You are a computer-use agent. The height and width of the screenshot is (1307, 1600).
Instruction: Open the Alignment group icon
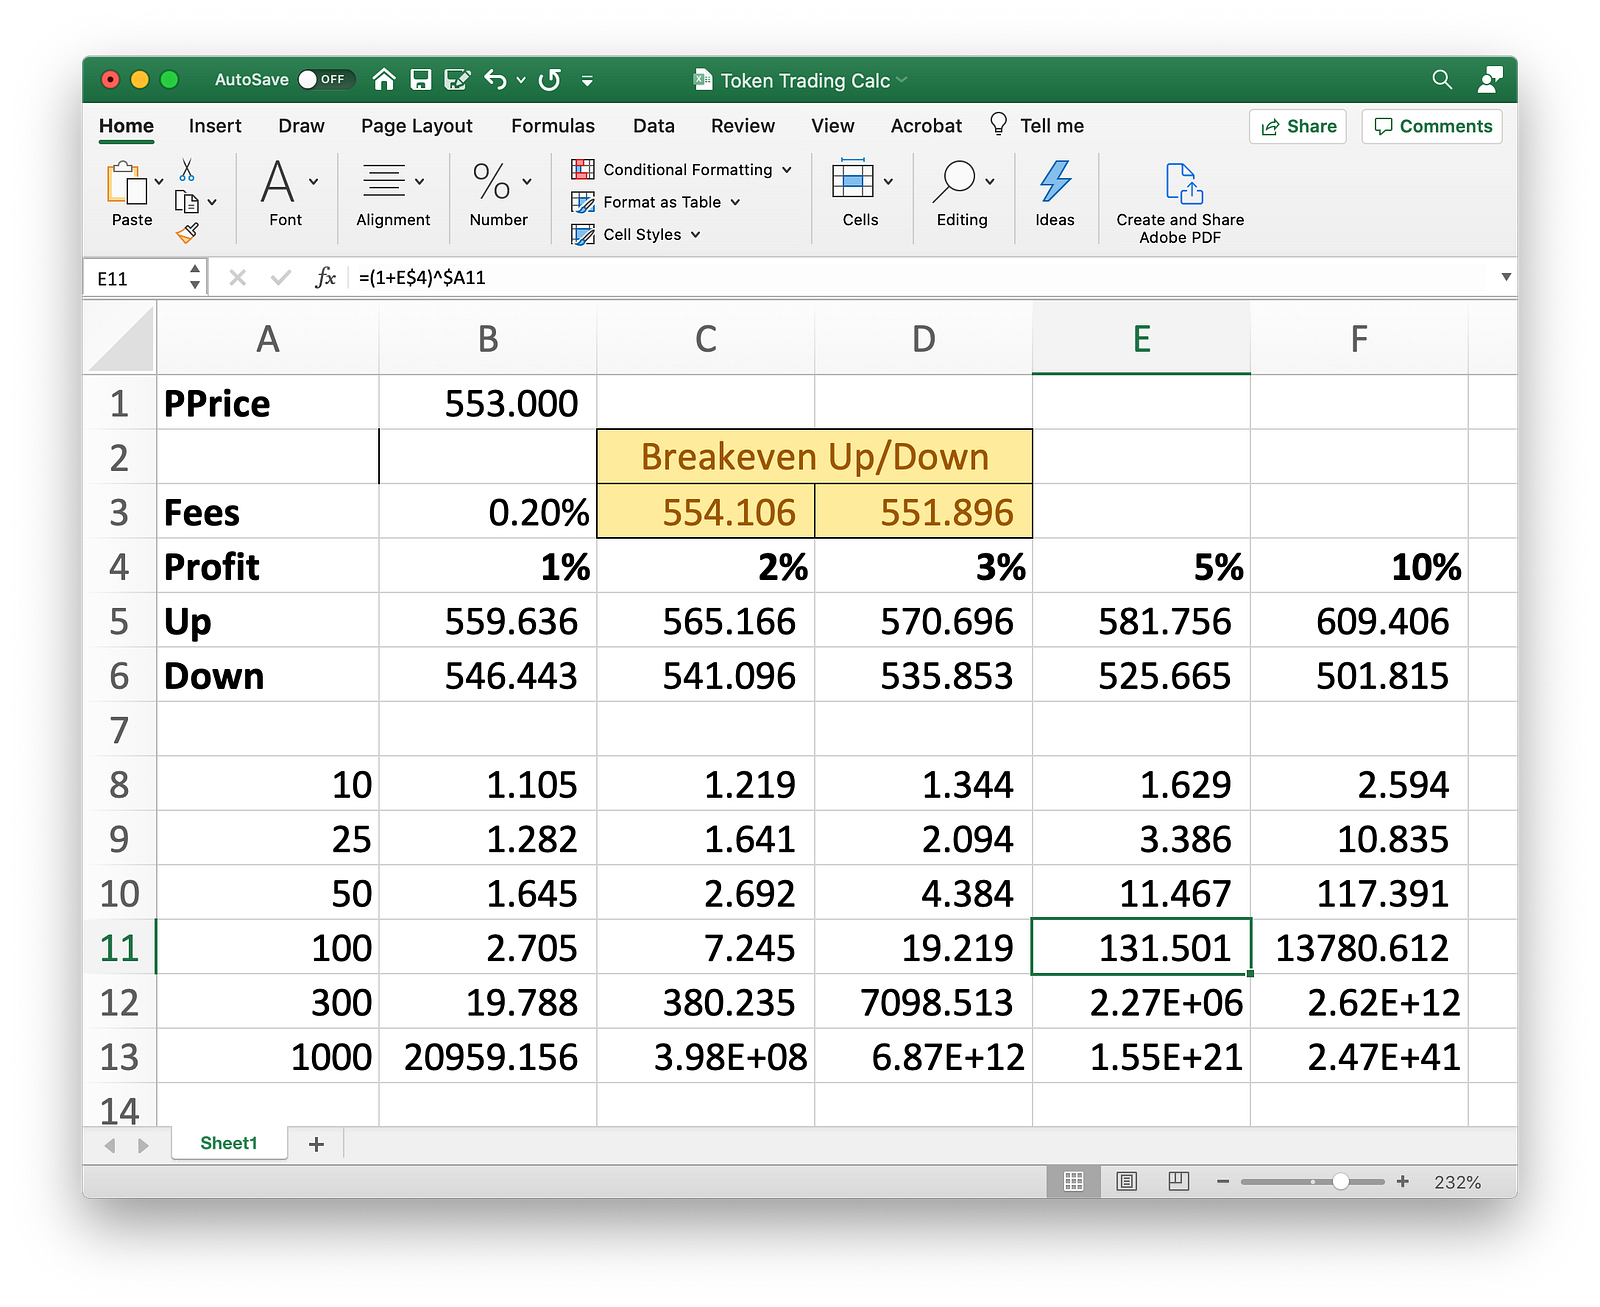[x=384, y=181]
